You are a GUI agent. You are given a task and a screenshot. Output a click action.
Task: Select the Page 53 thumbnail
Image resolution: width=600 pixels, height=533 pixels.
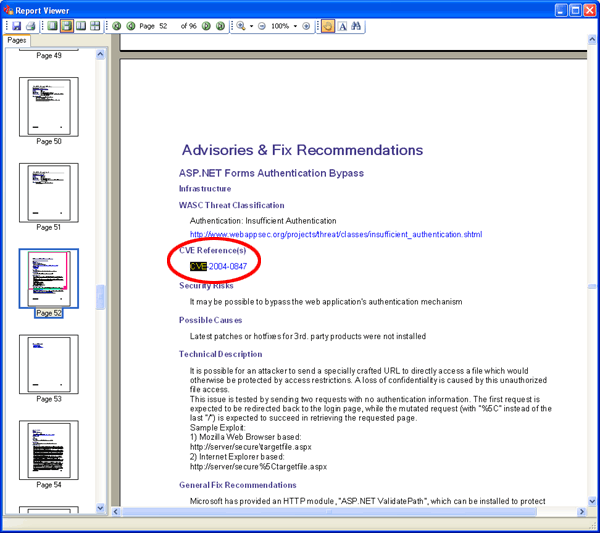click(x=48, y=365)
